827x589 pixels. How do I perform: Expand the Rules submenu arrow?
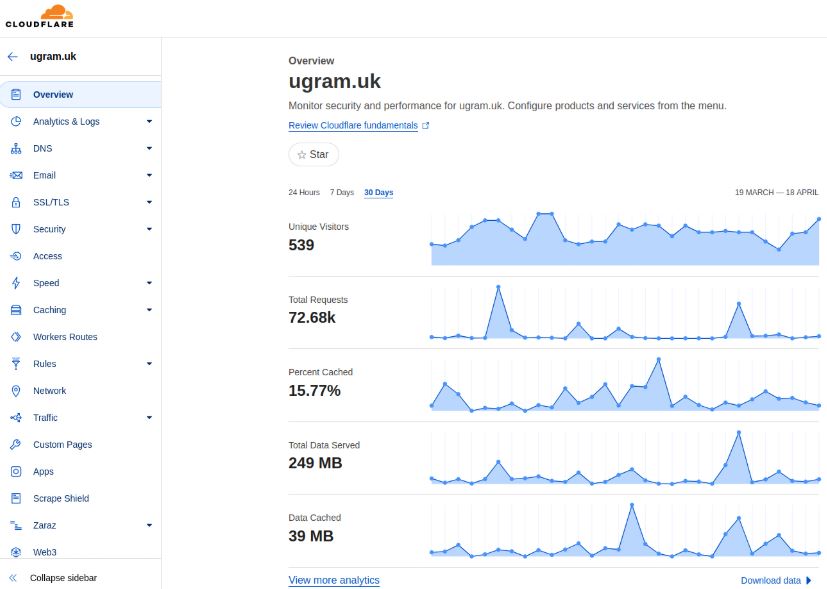(x=149, y=363)
